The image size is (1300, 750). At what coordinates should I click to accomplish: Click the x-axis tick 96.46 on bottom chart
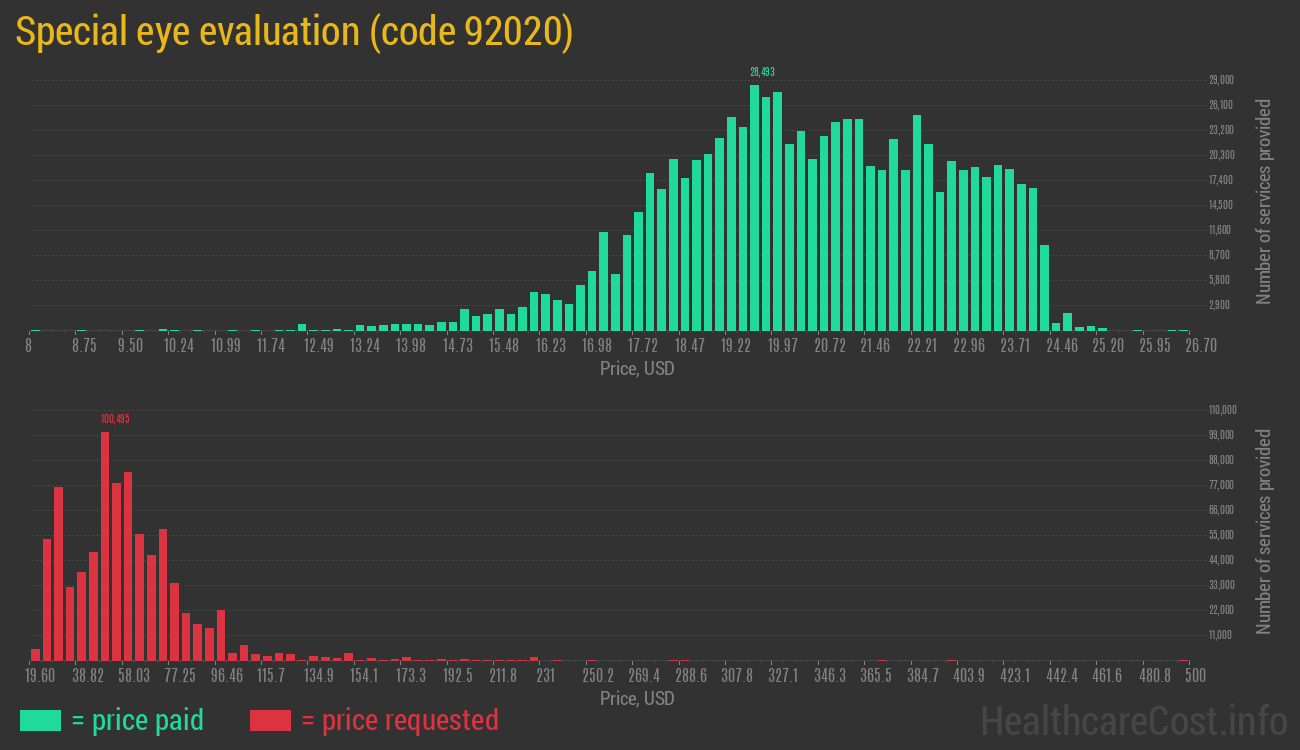point(227,675)
